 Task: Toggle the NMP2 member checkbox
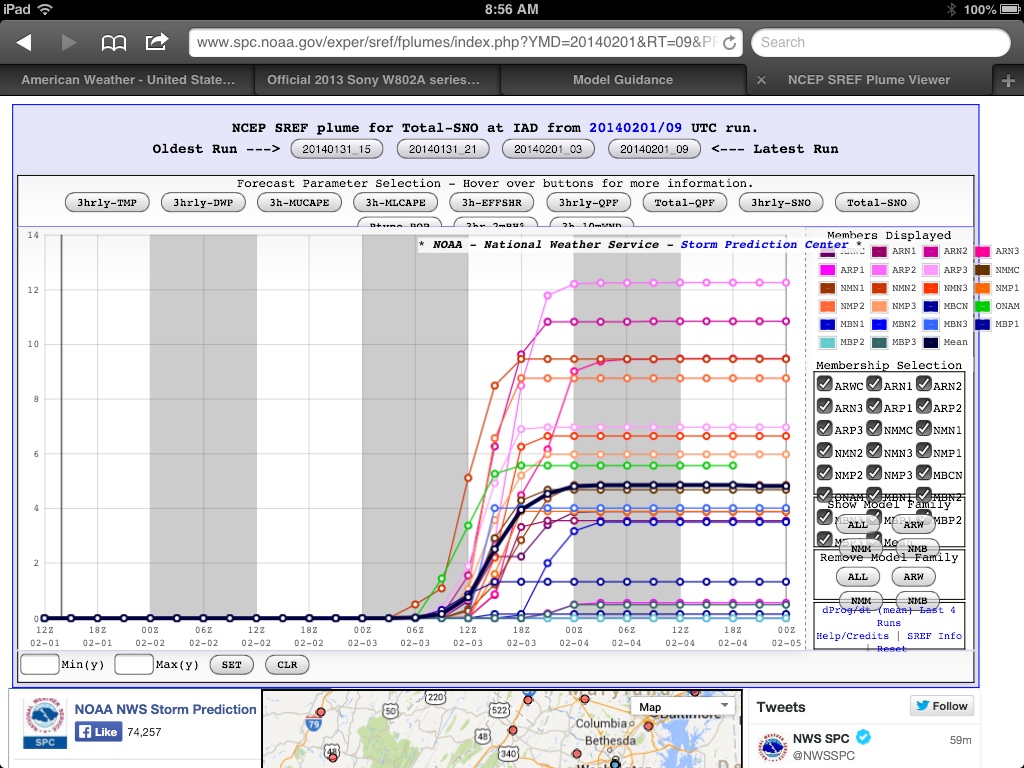pyautogui.click(x=824, y=473)
